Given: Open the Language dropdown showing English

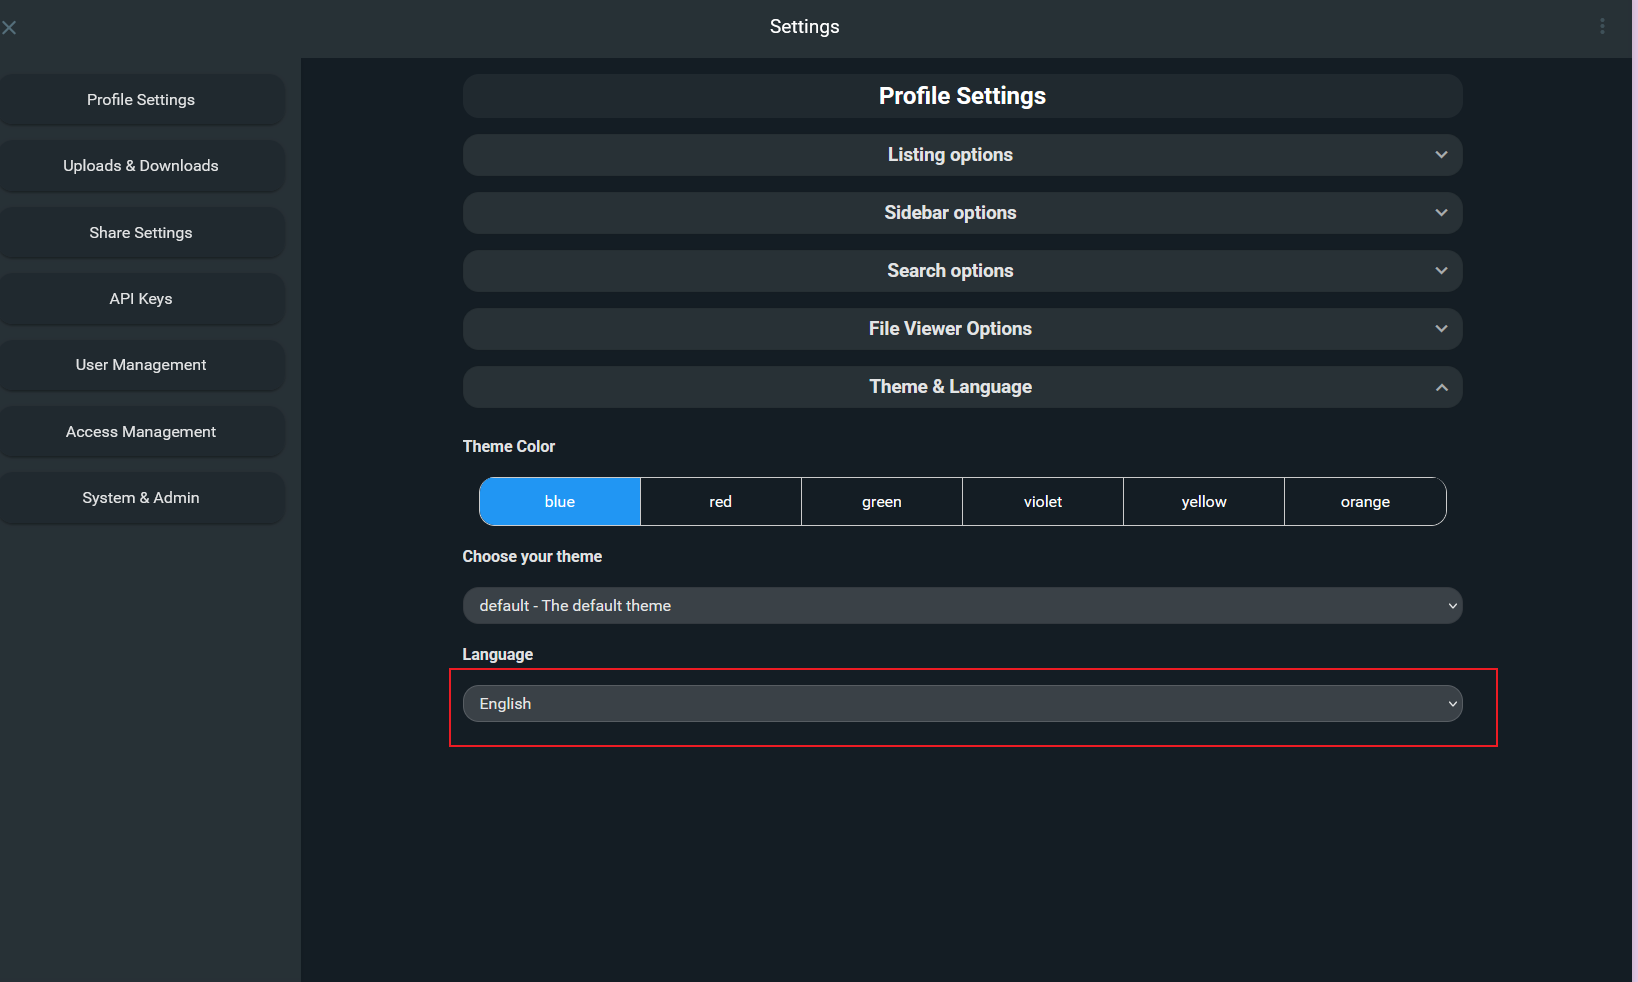Looking at the screenshot, I should click(961, 704).
